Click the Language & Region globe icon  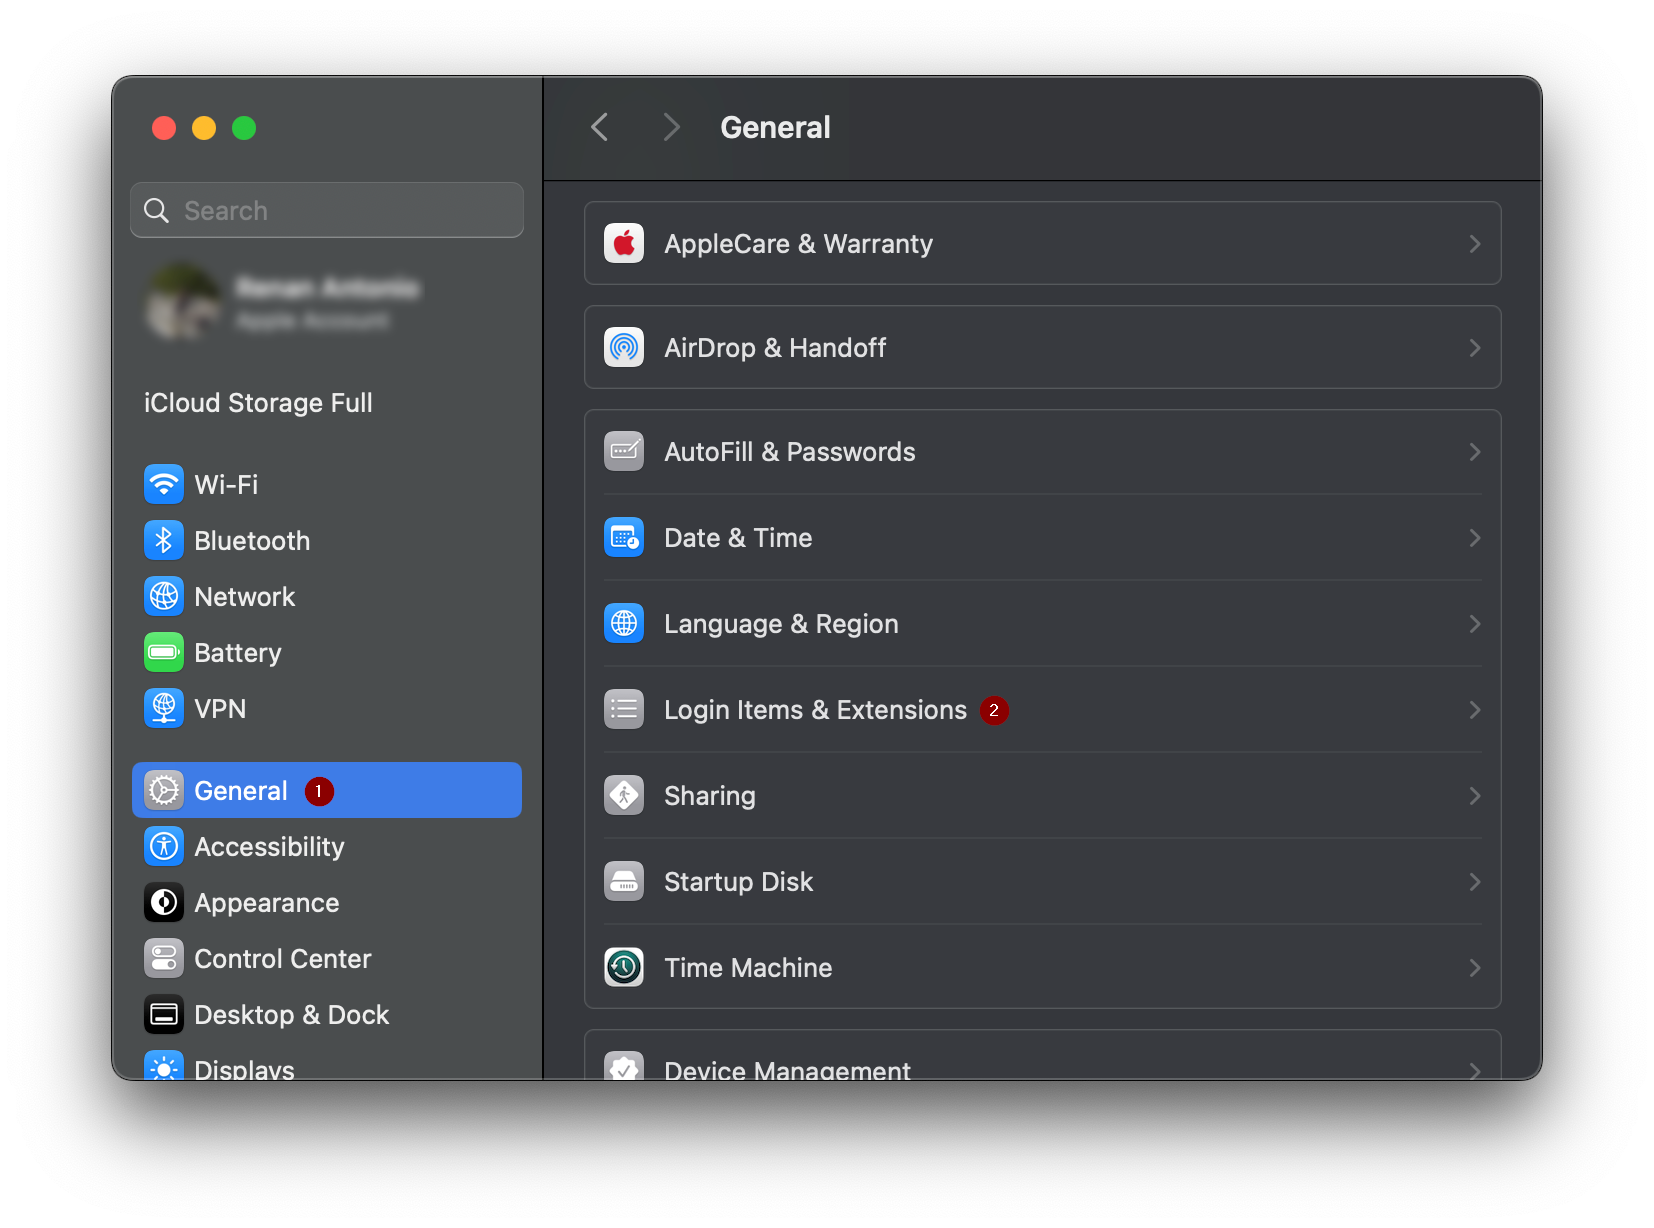pos(624,624)
